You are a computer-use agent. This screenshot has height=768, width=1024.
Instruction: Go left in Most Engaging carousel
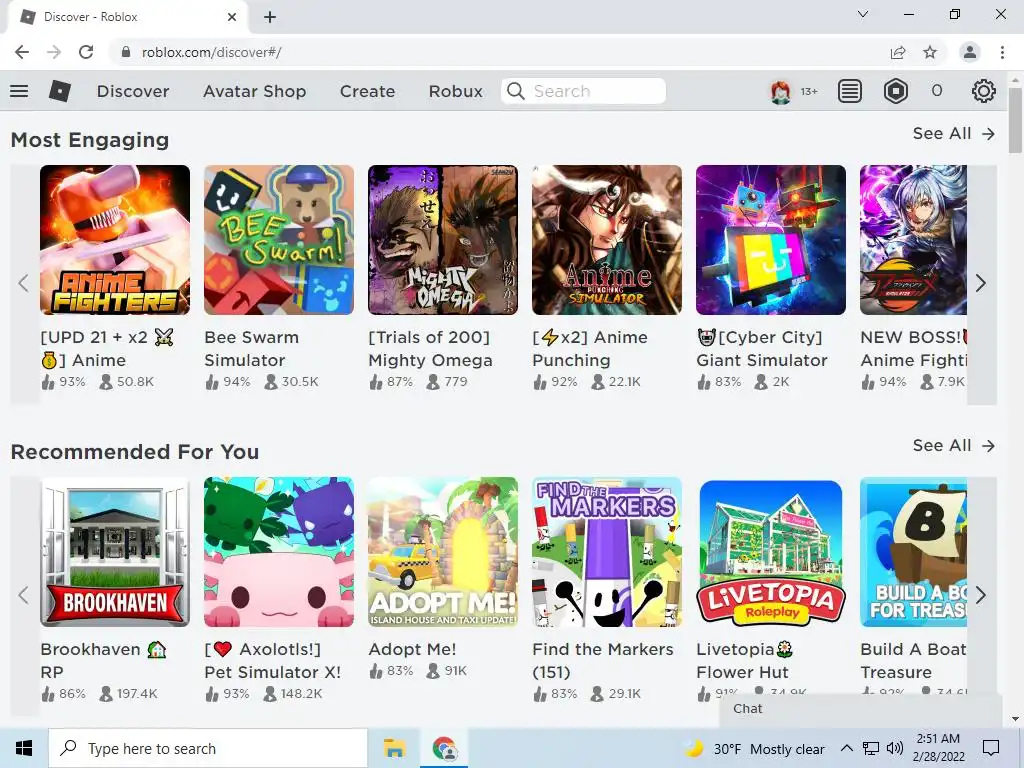[x=24, y=283]
